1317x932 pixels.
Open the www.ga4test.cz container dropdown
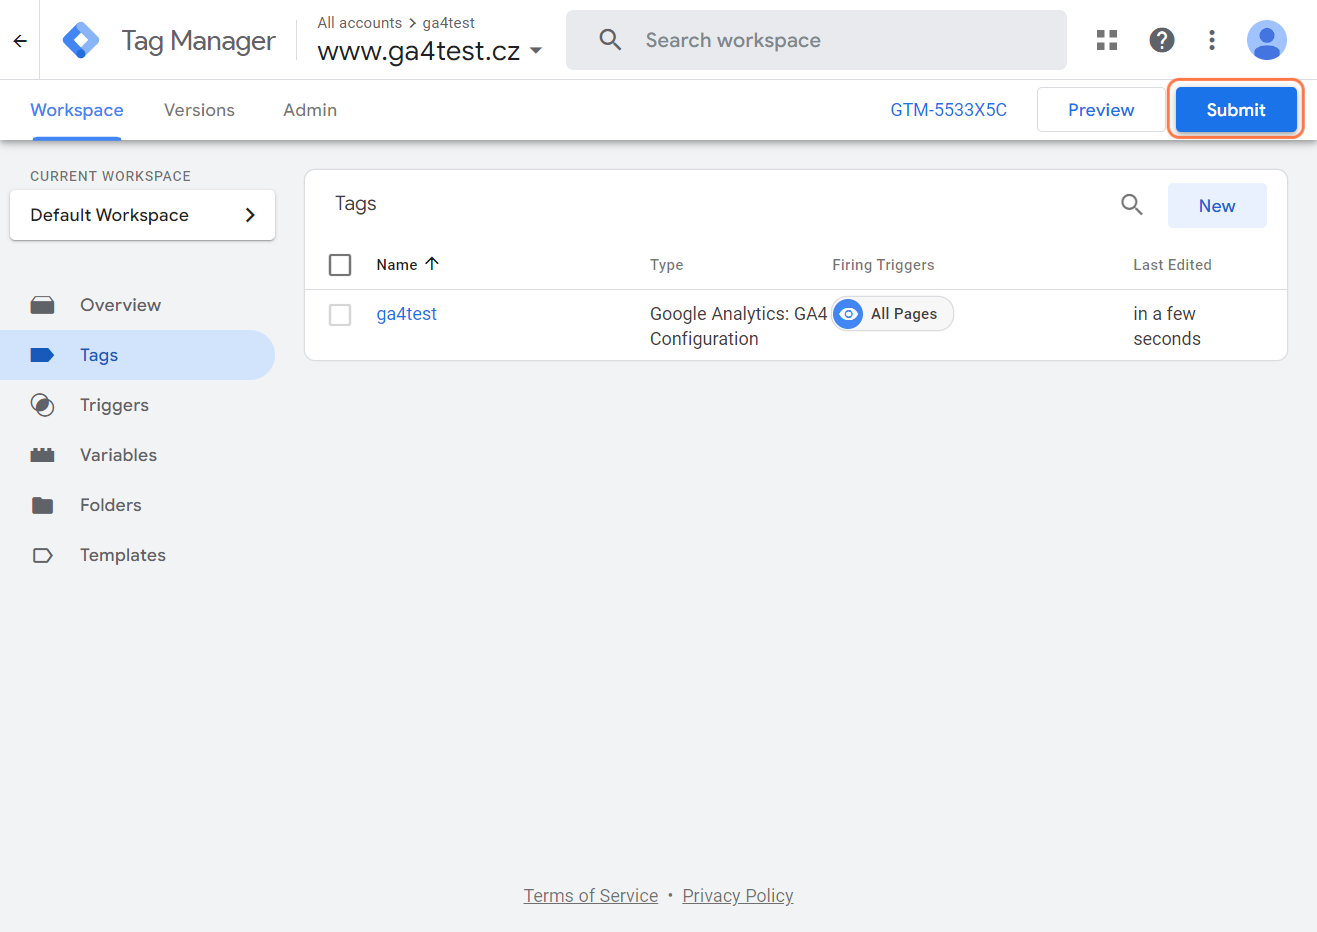(430, 51)
